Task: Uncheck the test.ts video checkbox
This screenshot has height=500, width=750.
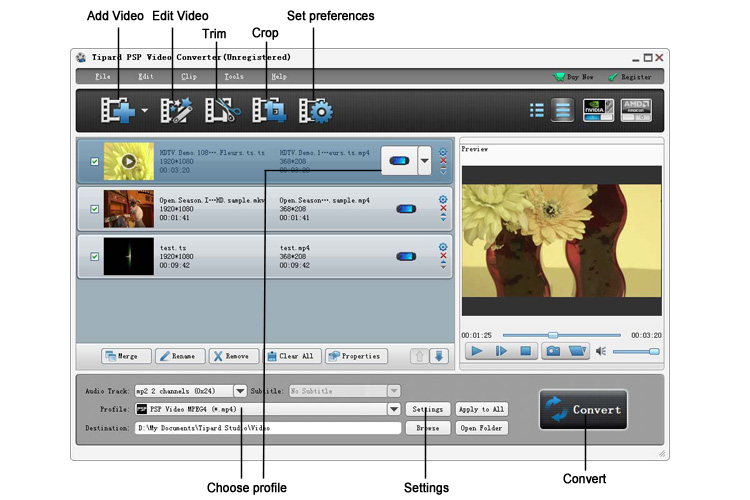Action: click(x=95, y=256)
